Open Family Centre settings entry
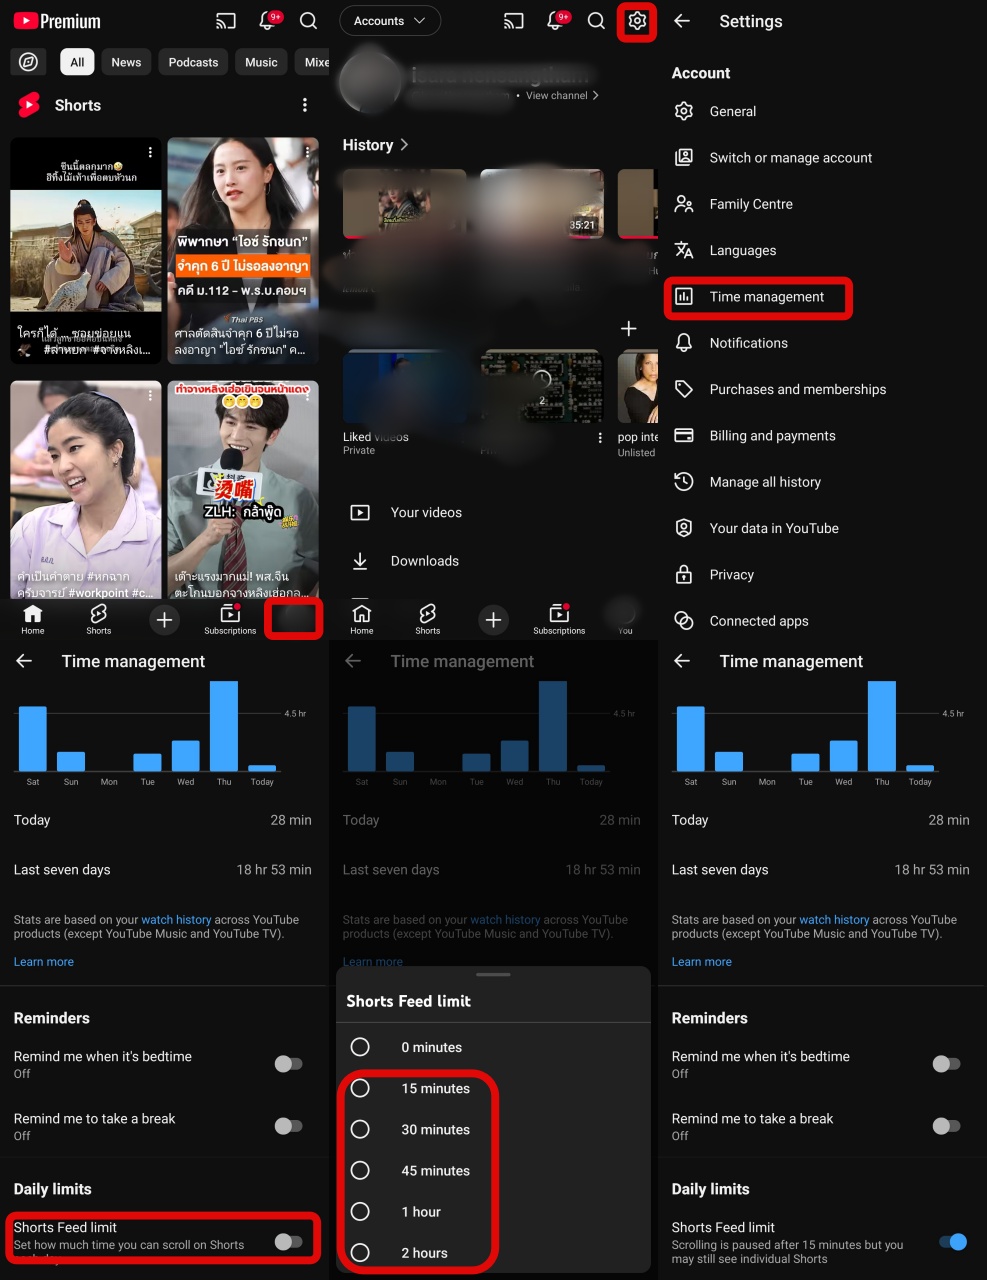 pyautogui.click(x=751, y=204)
